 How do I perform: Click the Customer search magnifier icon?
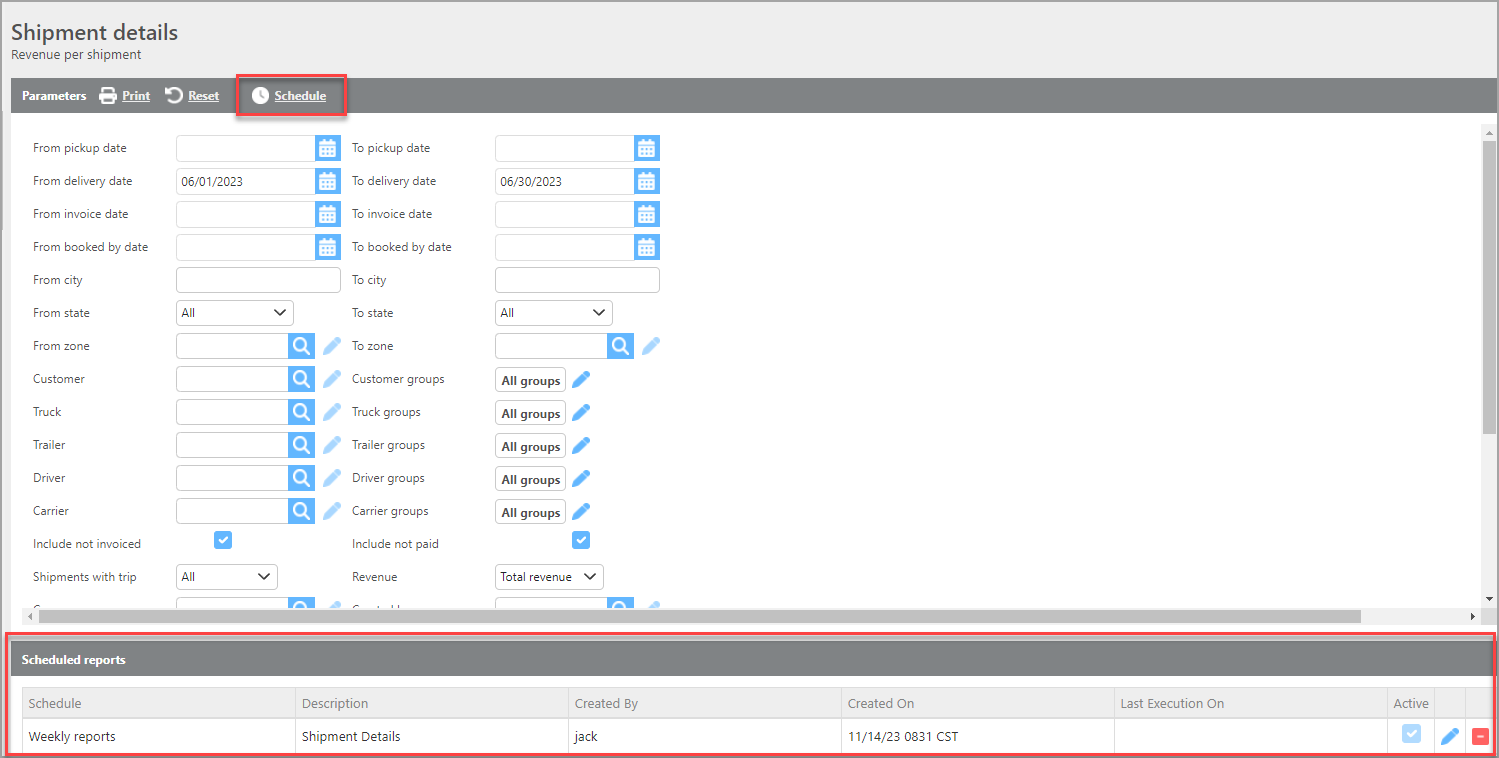(x=301, y=380)
